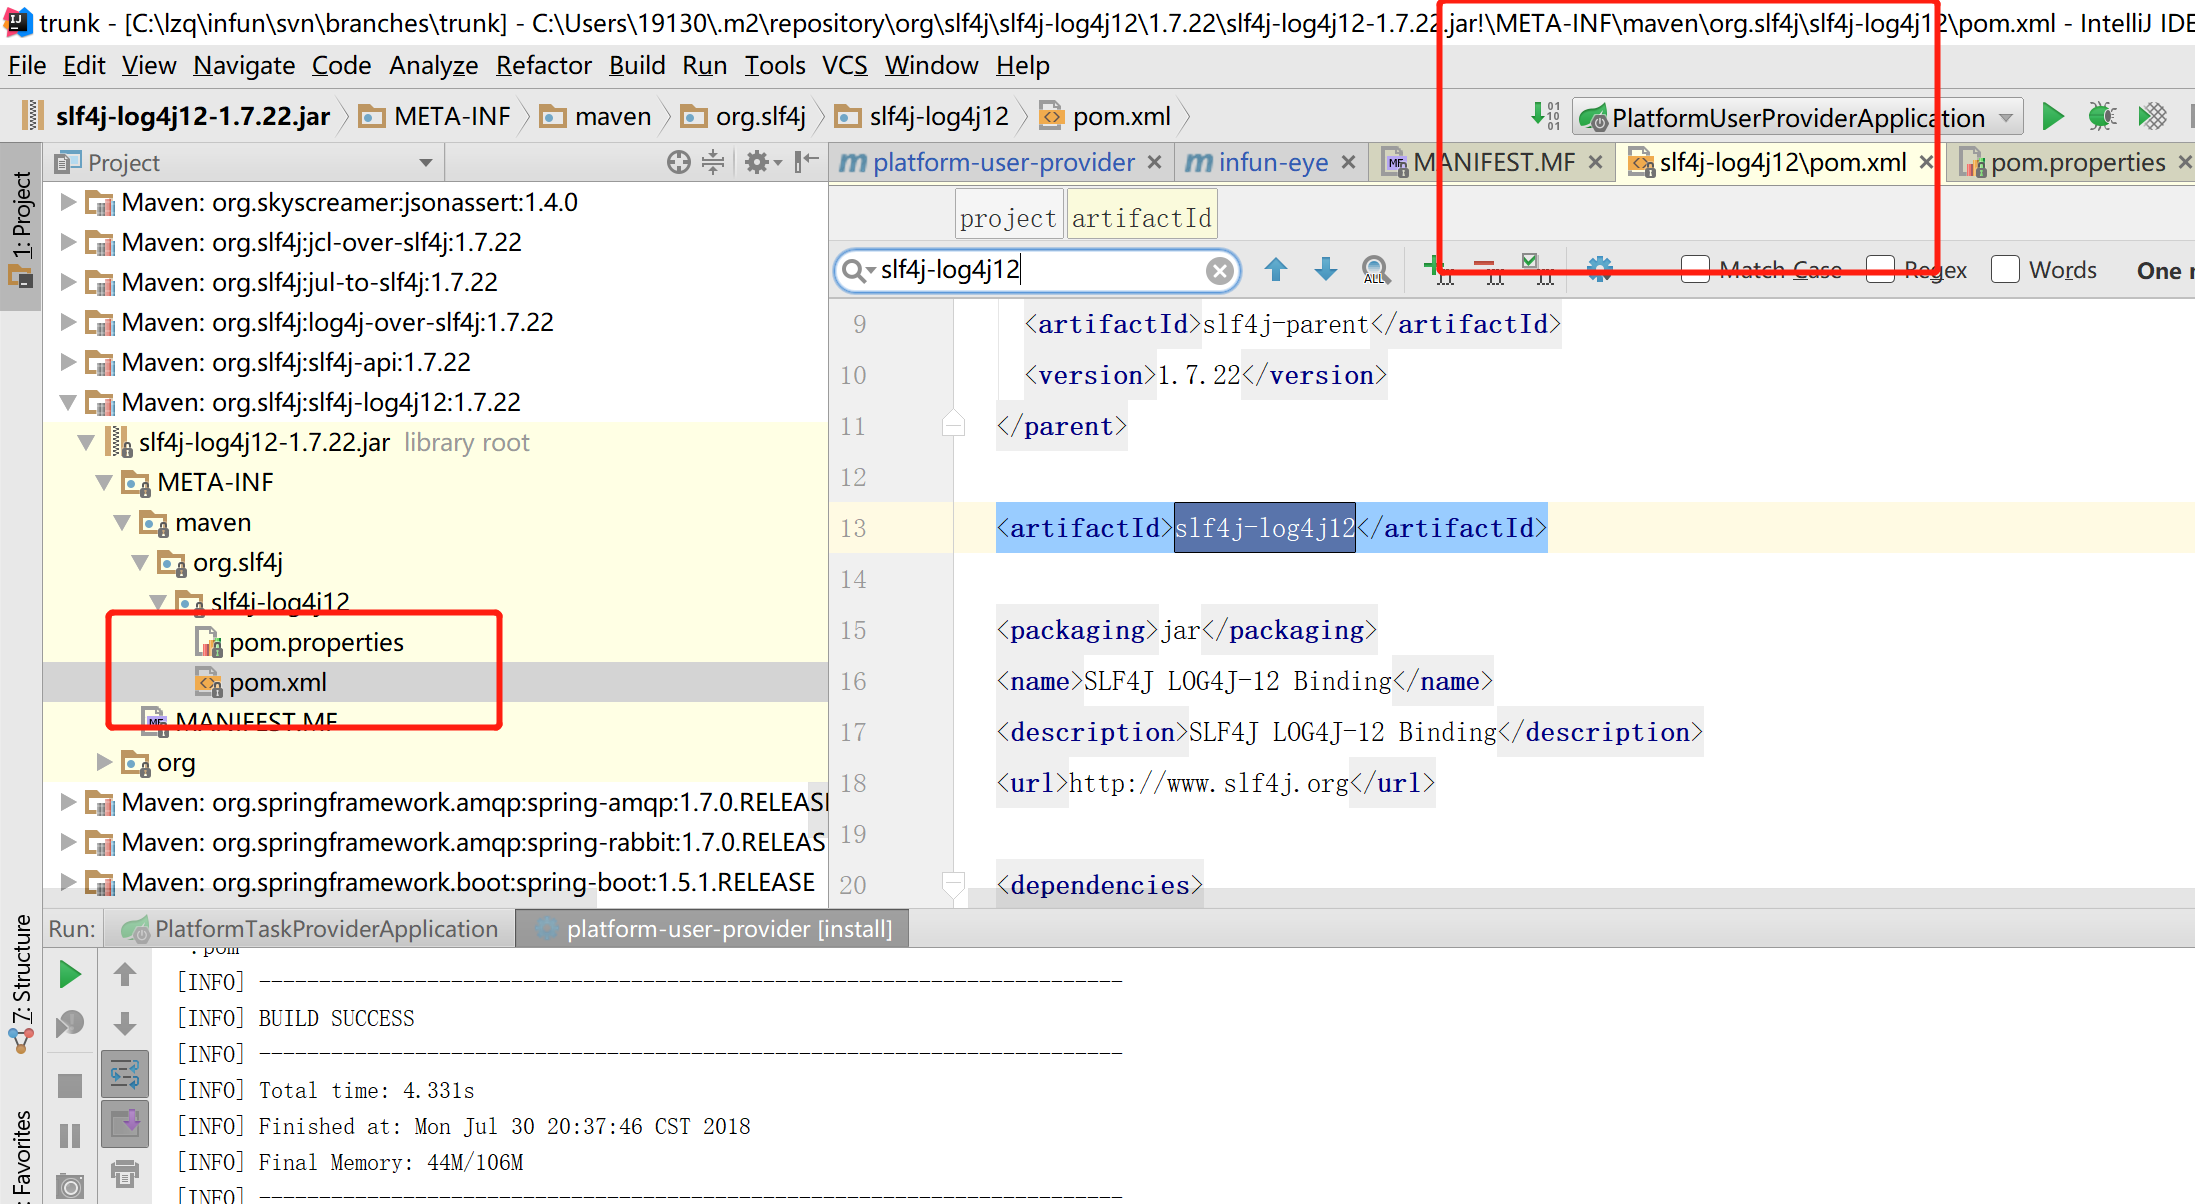
Task: Switch to infun-eye editor tab
Action: pyautogui.click(x=1273, y=162)
